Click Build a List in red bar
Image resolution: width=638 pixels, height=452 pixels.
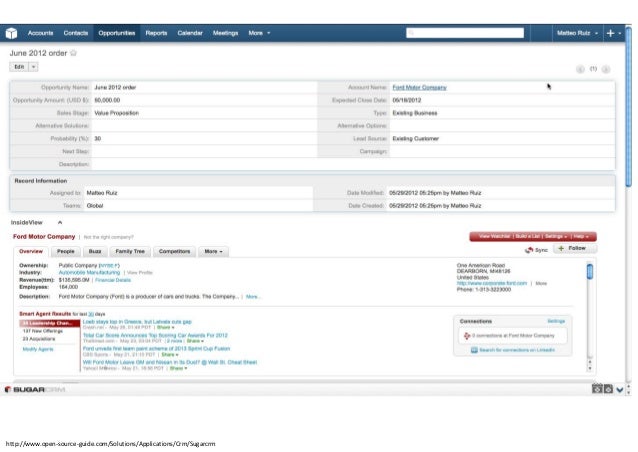tap(528, 236)
